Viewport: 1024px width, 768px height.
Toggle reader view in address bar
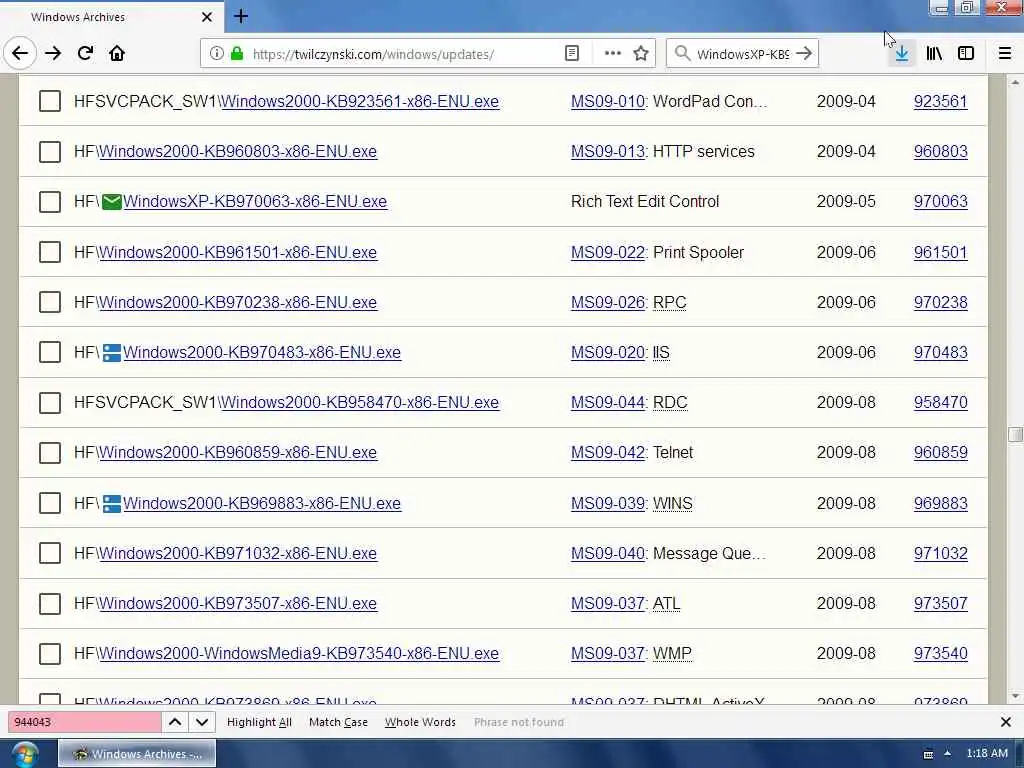[571, 54]
